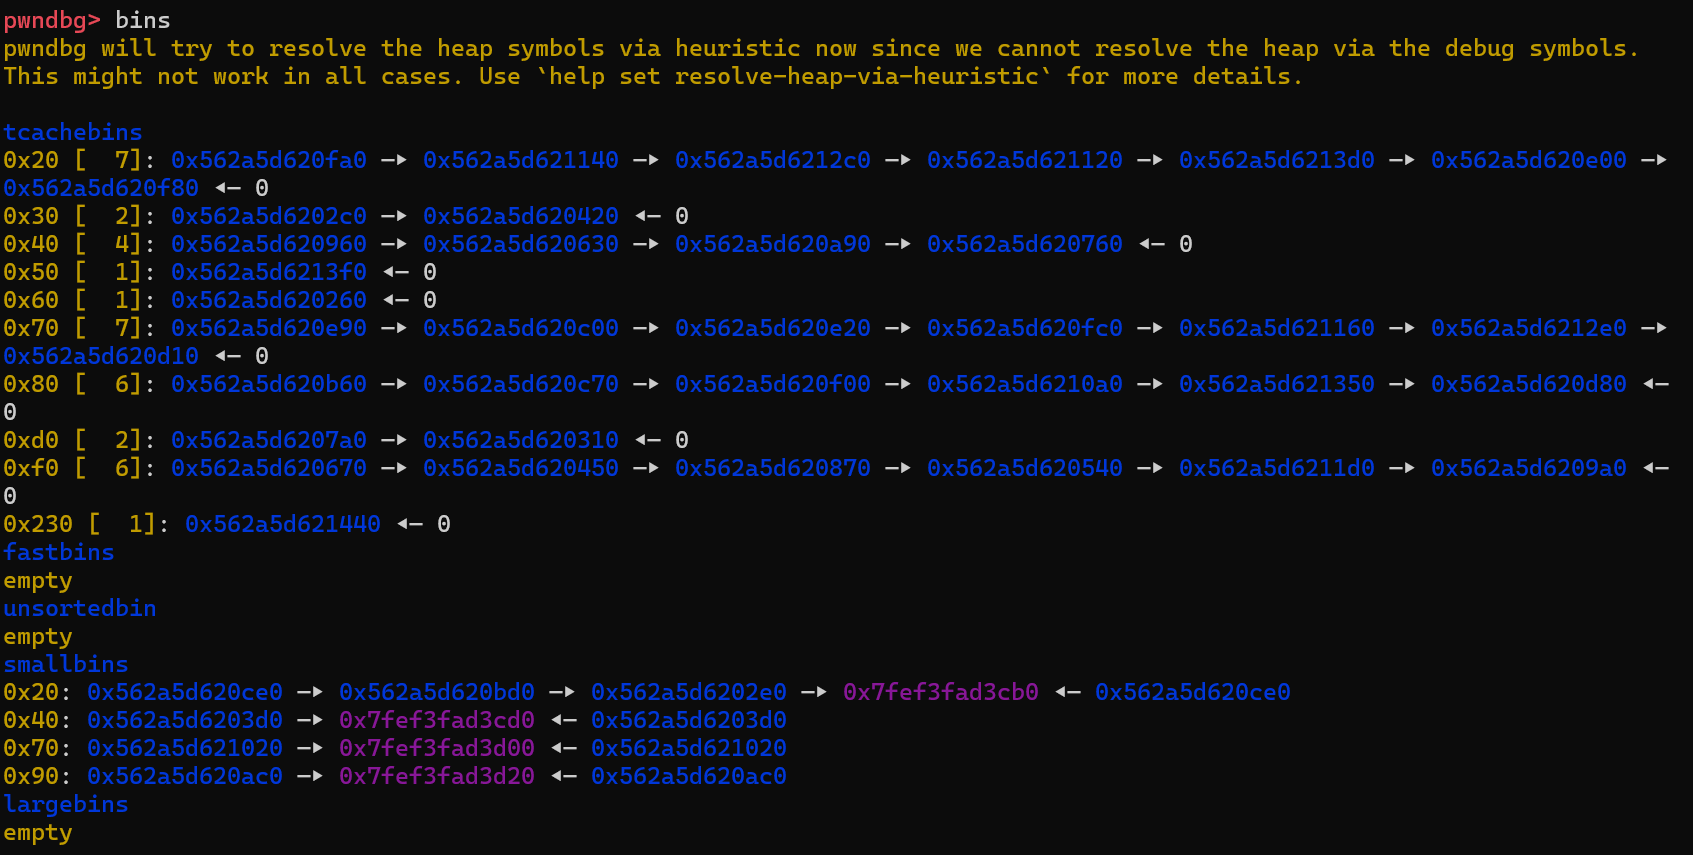This screenshot has width=1693, height=855.
Task: Click the largebins section heading
Action: pyautogui.click(x=66, y=804)
